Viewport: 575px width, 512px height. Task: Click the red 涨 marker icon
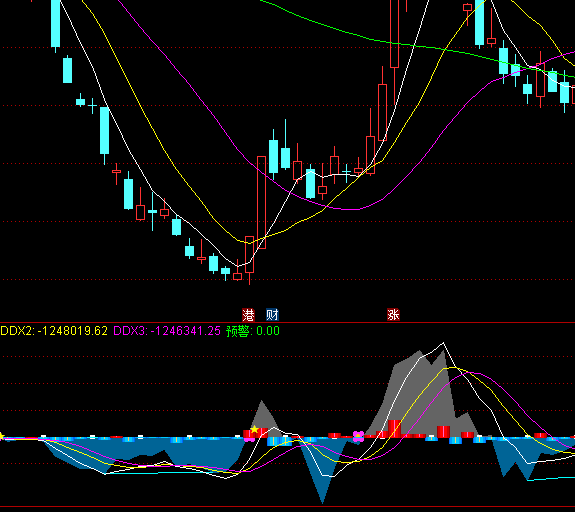click(393, 315)
